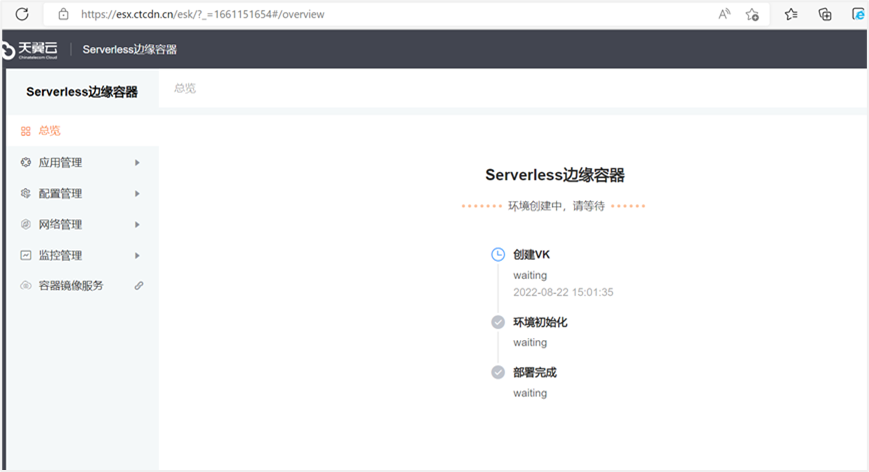Open the 网络管理 menu item

83,224
